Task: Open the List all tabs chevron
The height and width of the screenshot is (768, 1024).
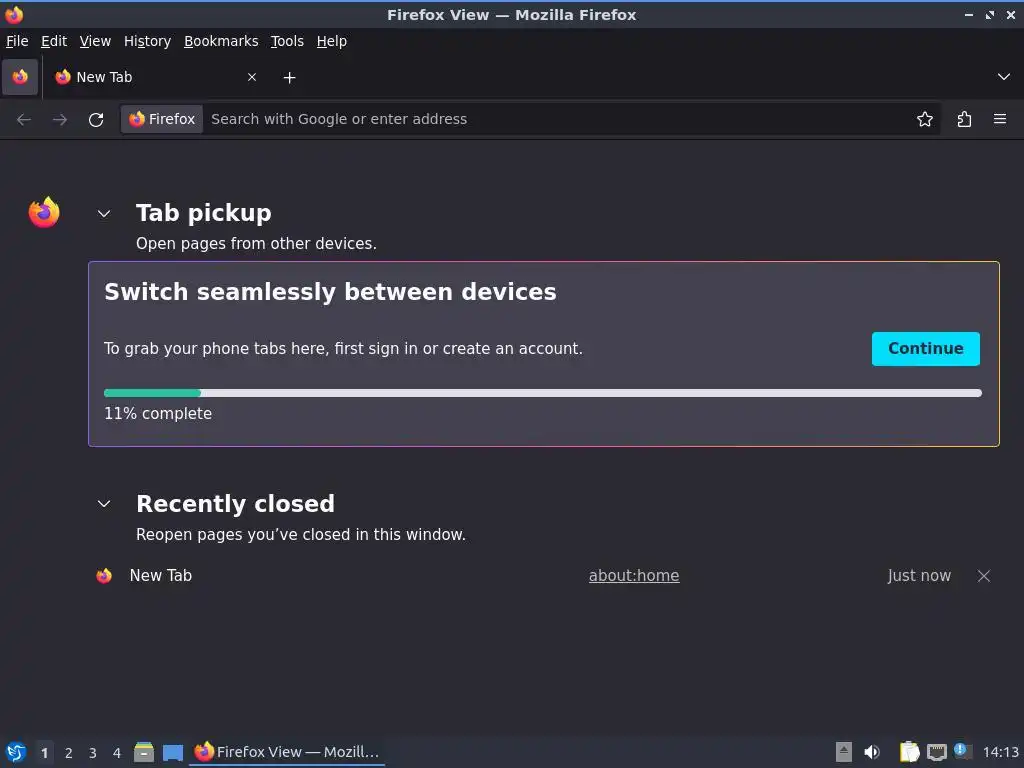Action: pyautogui.click(x=1004, y=77)
